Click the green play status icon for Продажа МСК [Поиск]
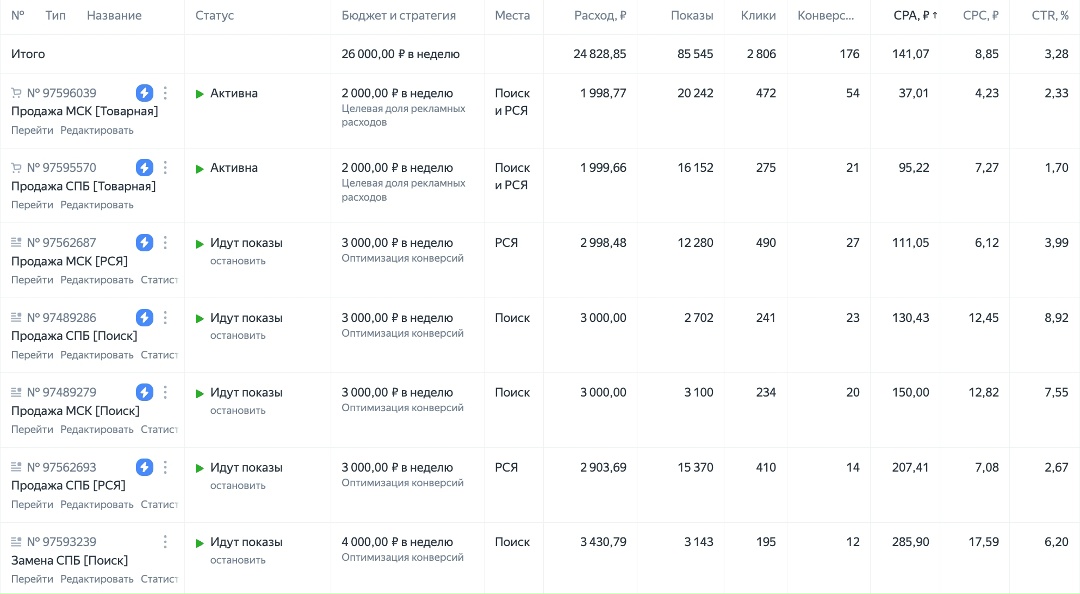 point(200,393)
